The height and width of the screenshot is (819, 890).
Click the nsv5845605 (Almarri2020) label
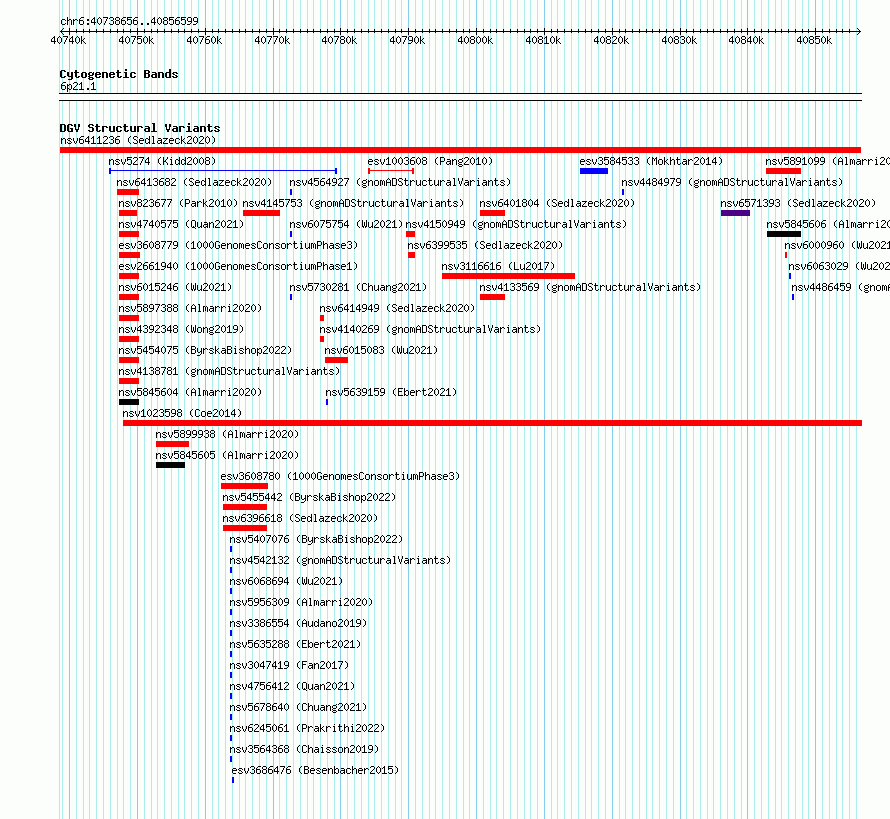coord(227,455)
